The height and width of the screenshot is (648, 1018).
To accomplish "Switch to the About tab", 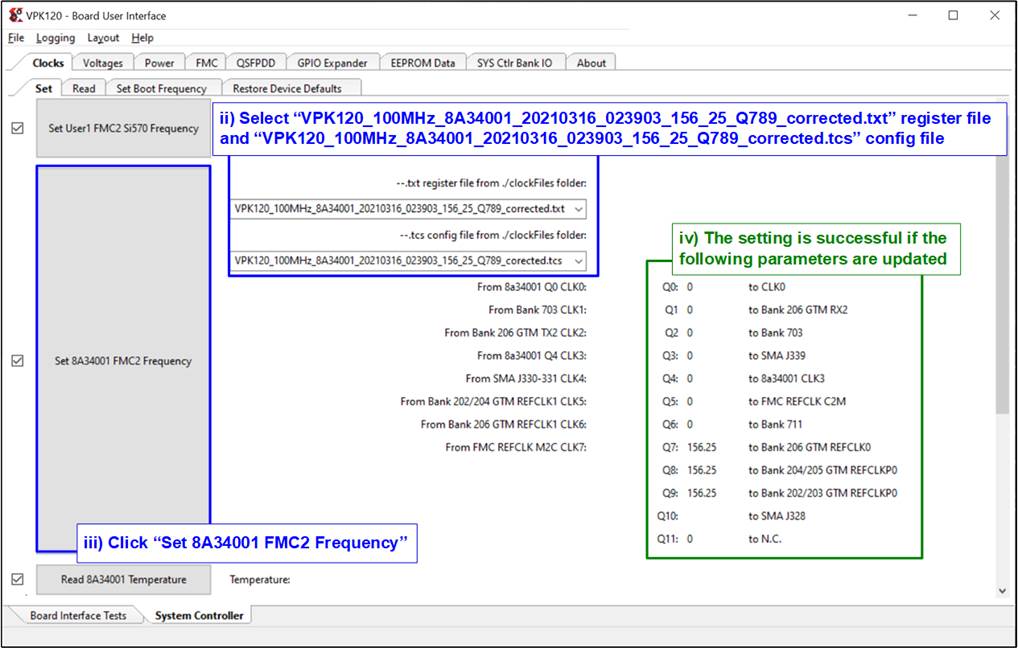I will click(x=591, y=63).
